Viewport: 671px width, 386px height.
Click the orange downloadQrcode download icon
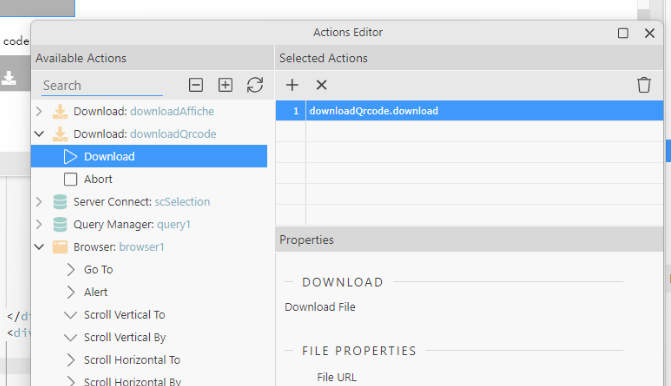pyautogui.click(x=60, y=134)
